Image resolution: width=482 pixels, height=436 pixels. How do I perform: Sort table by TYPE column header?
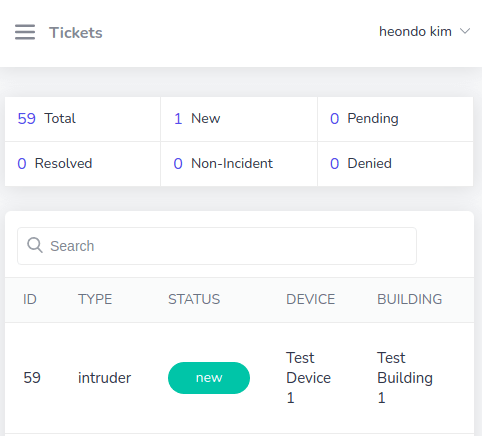coord(95,299)
